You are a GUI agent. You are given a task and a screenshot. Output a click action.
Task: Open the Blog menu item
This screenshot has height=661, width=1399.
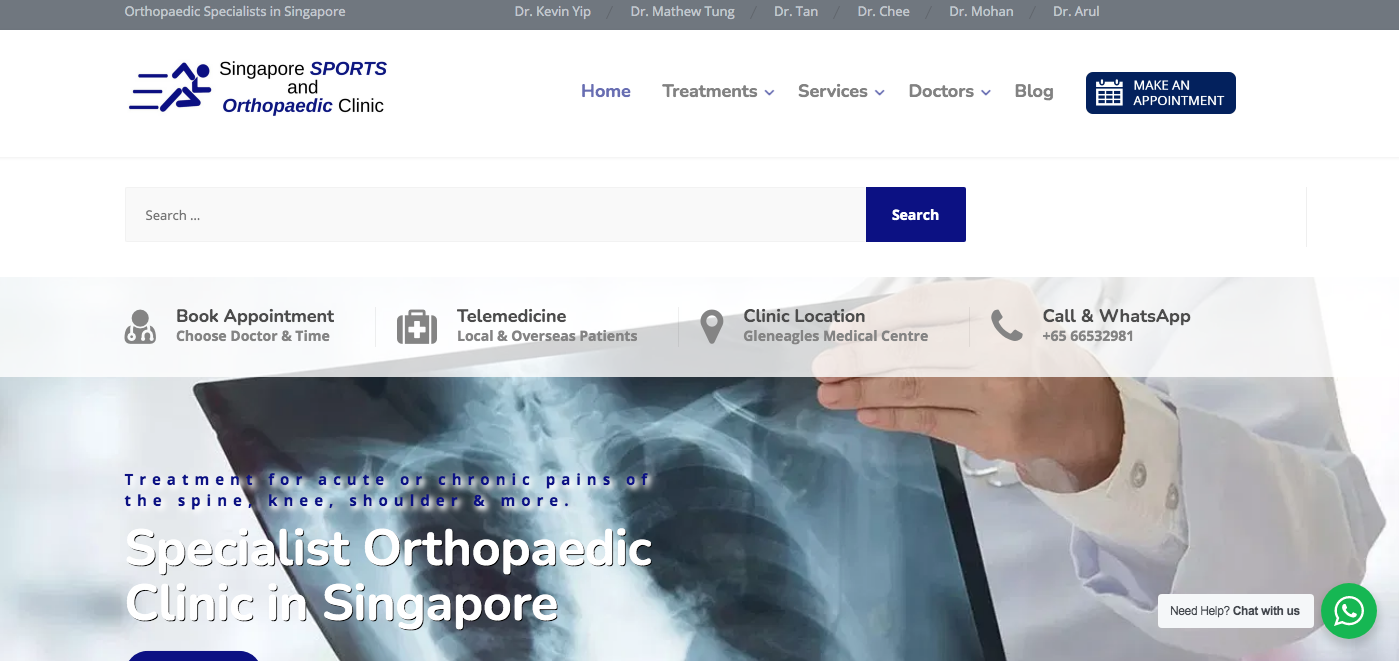(1034, 91)
